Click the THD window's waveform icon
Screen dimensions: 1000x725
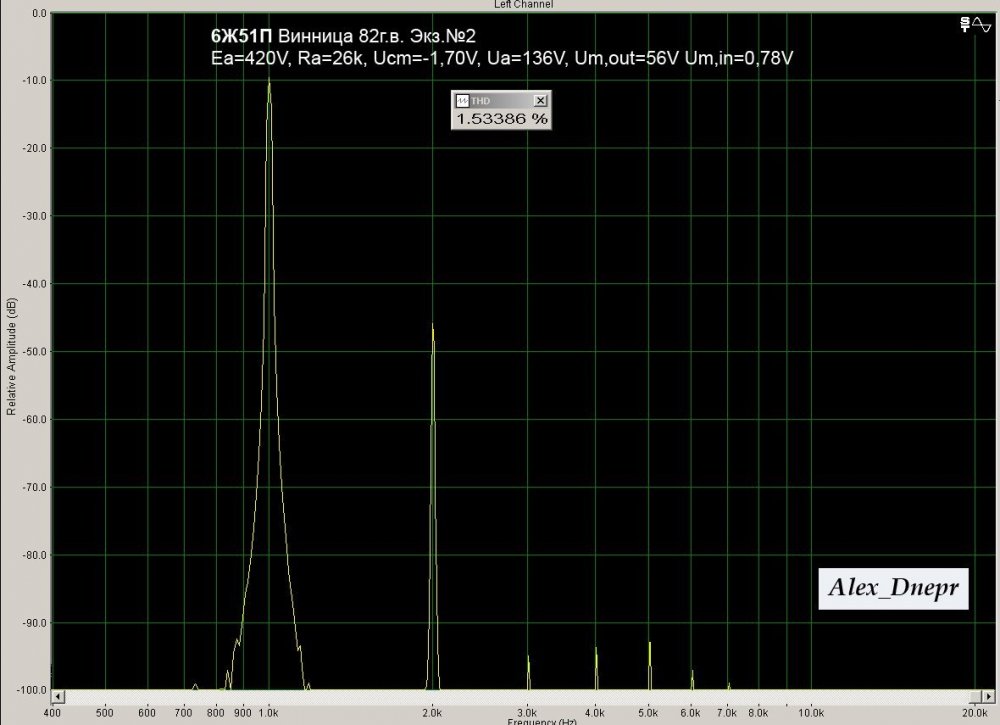(463, 101)
